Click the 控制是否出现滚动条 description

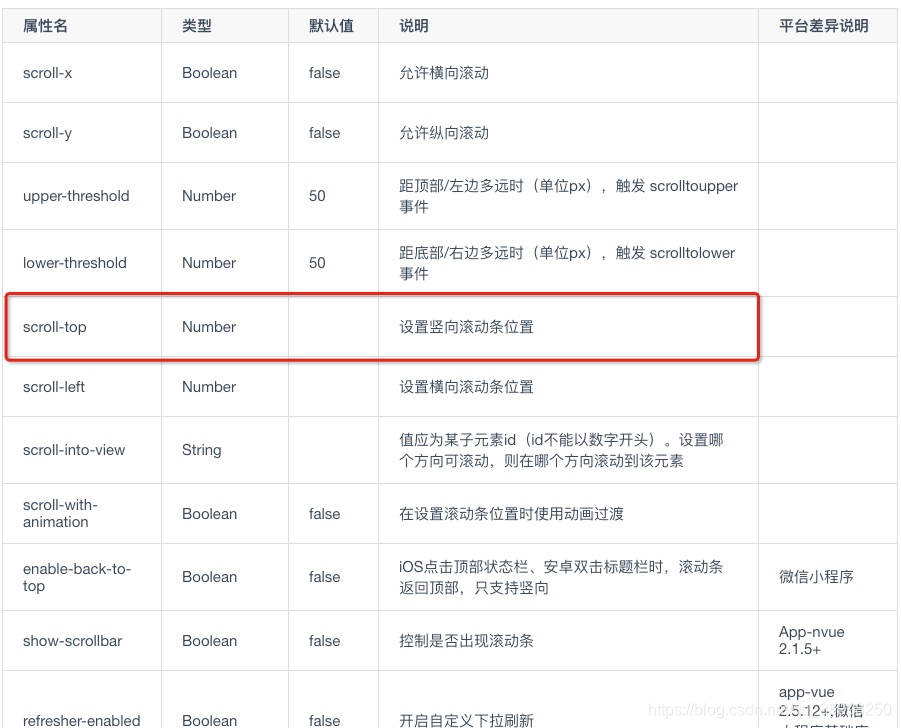pyautogui.click(x=467, y=641)
